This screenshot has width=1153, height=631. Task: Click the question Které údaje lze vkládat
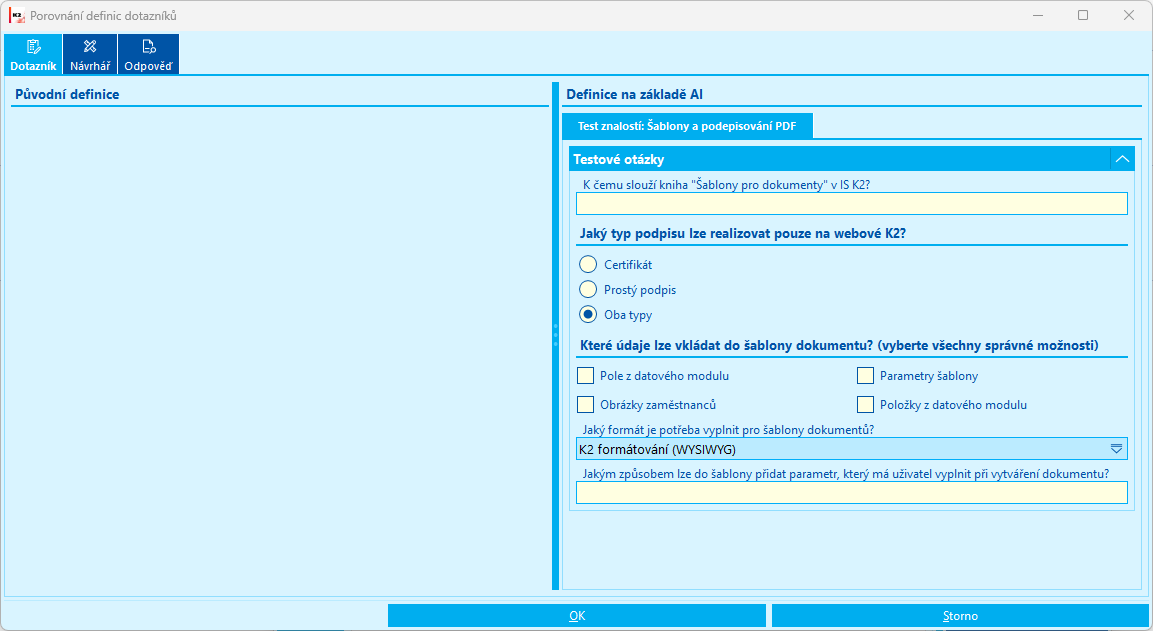(x=839, y=346)
